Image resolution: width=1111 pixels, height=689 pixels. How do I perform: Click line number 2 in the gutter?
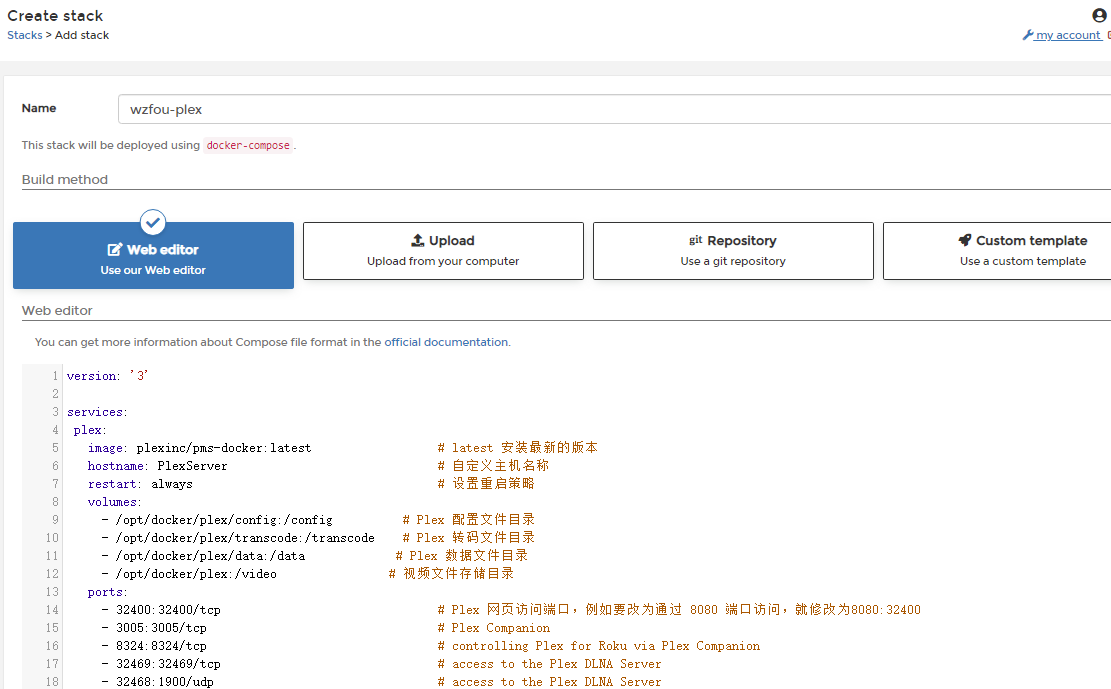tap(55, 393)
